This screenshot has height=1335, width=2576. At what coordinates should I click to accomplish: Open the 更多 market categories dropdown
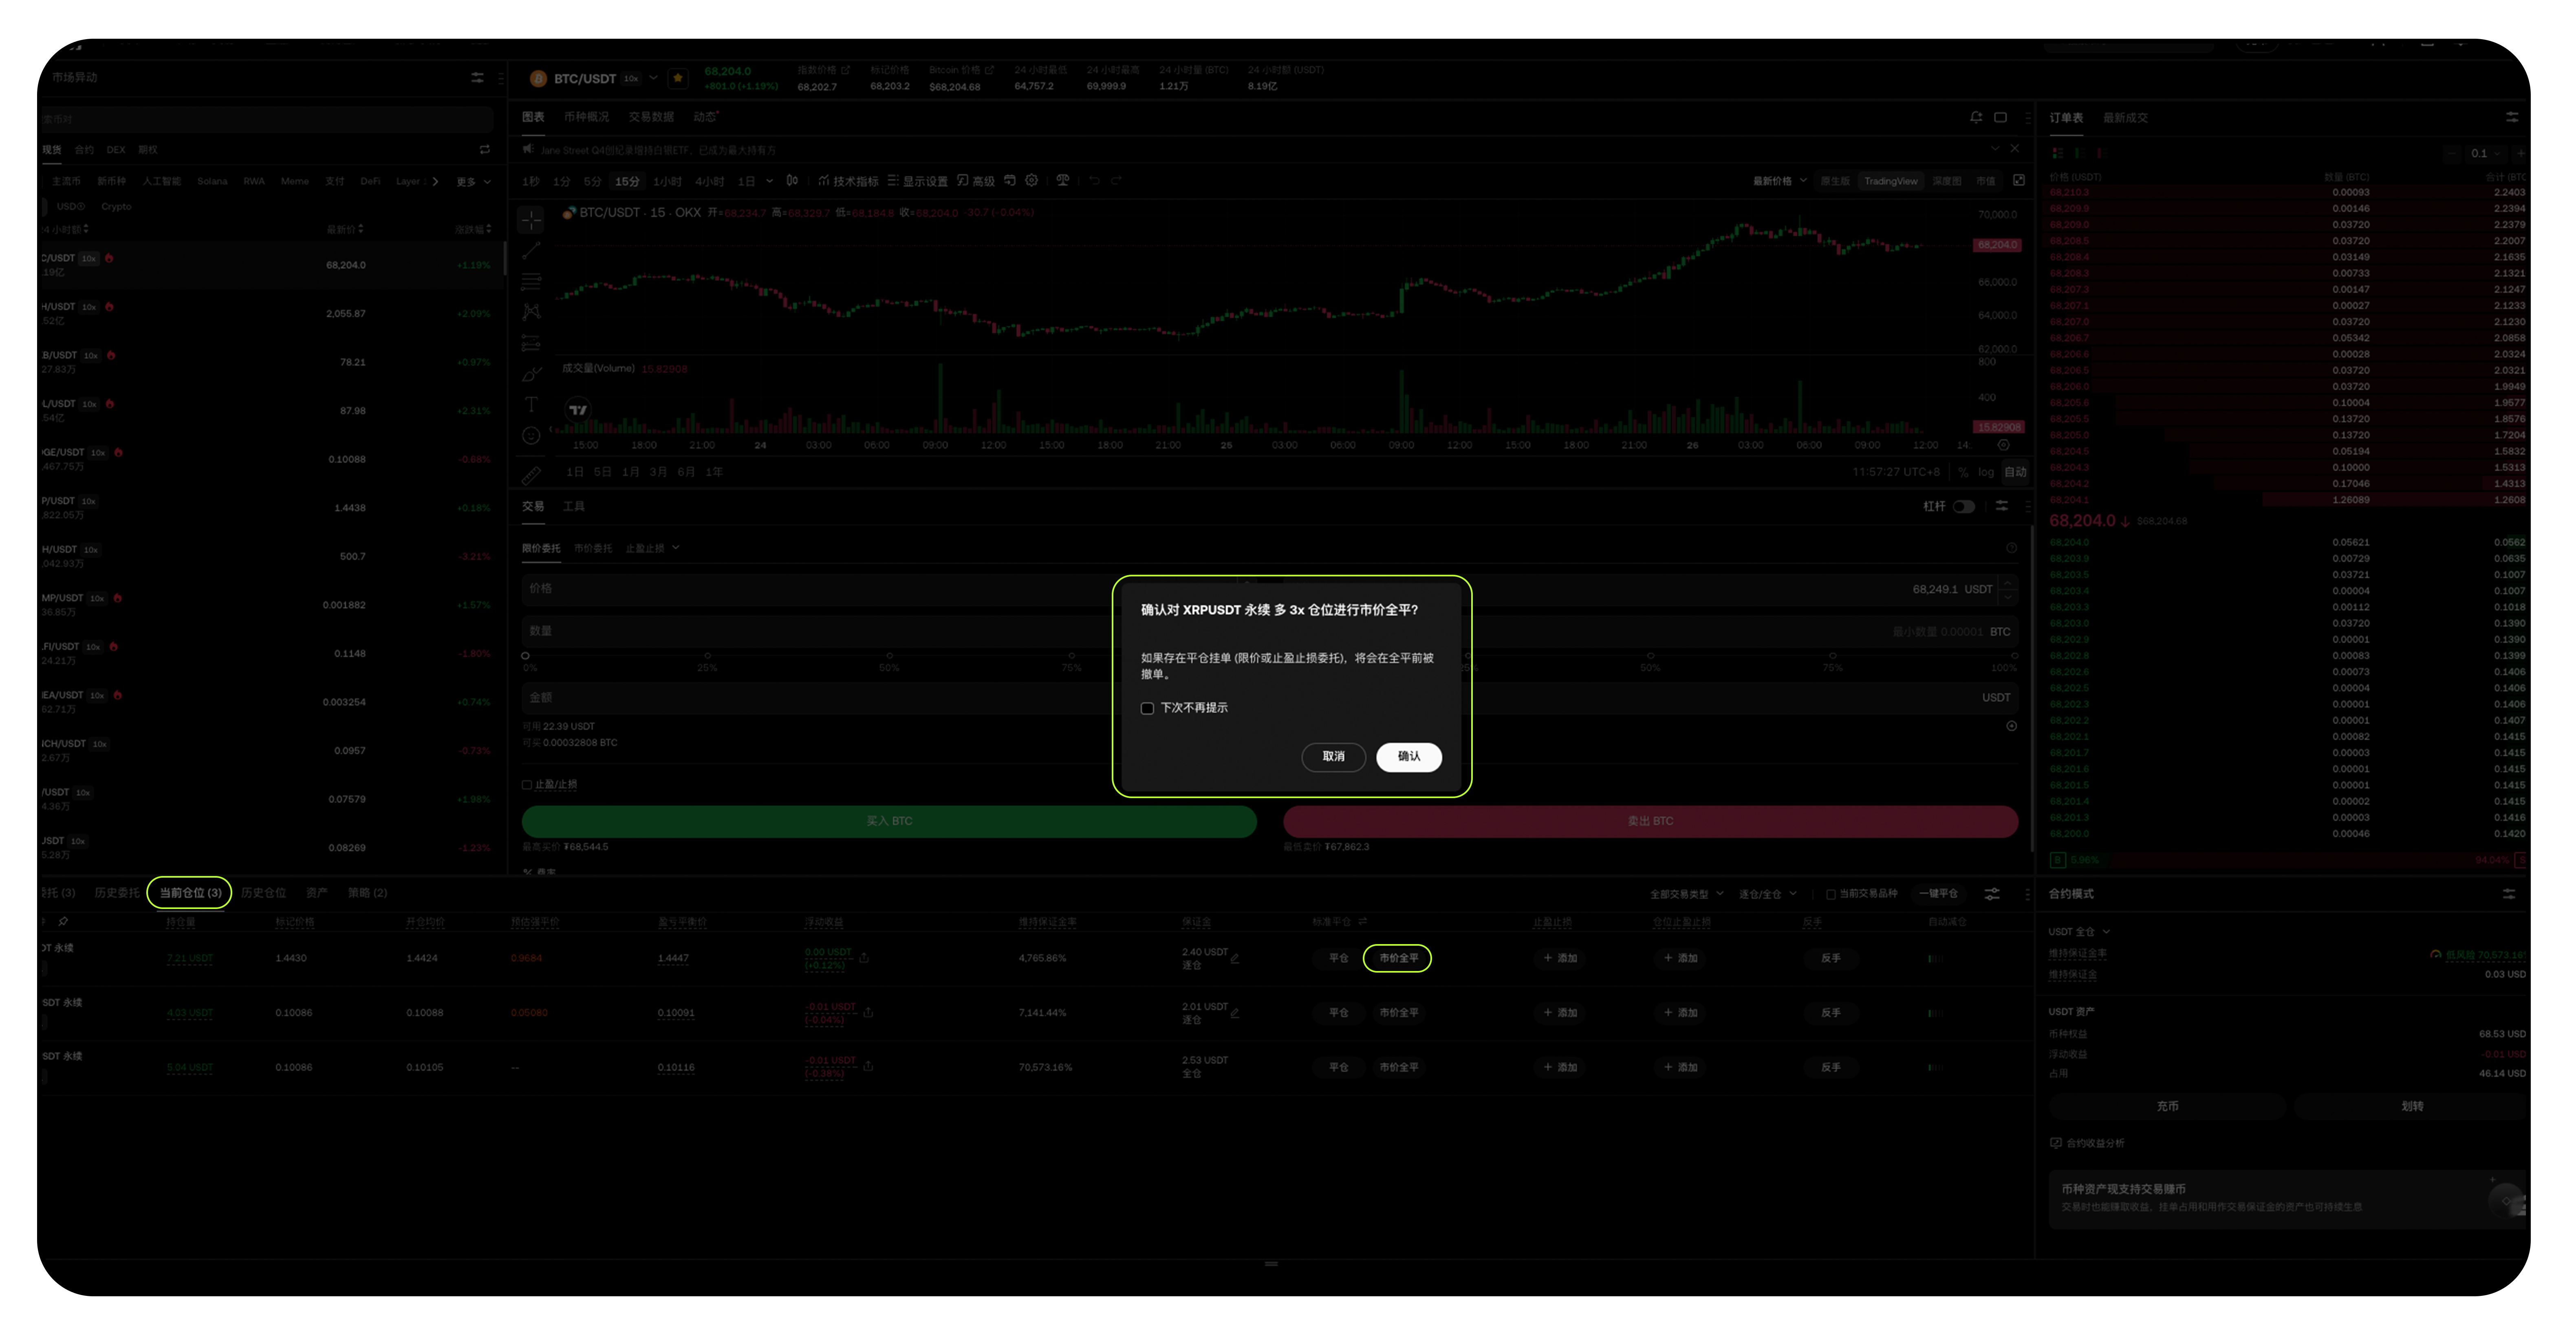473,182
